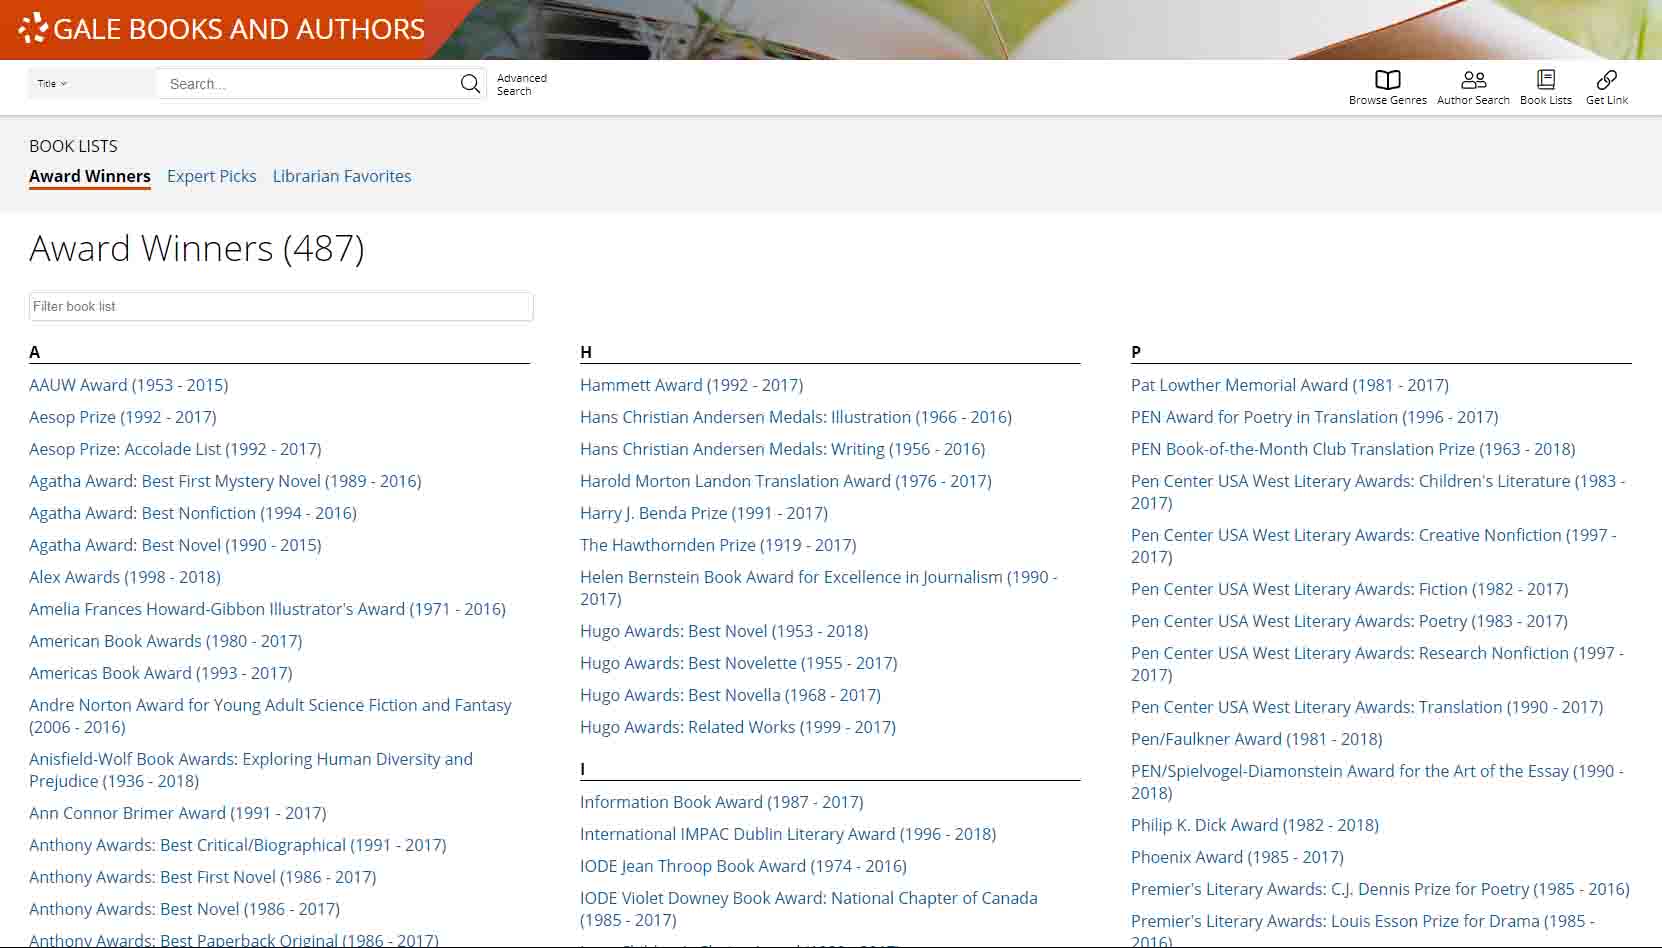
Task: Open Pen Center USA West: Poetry
Action: click(1349, 621)
